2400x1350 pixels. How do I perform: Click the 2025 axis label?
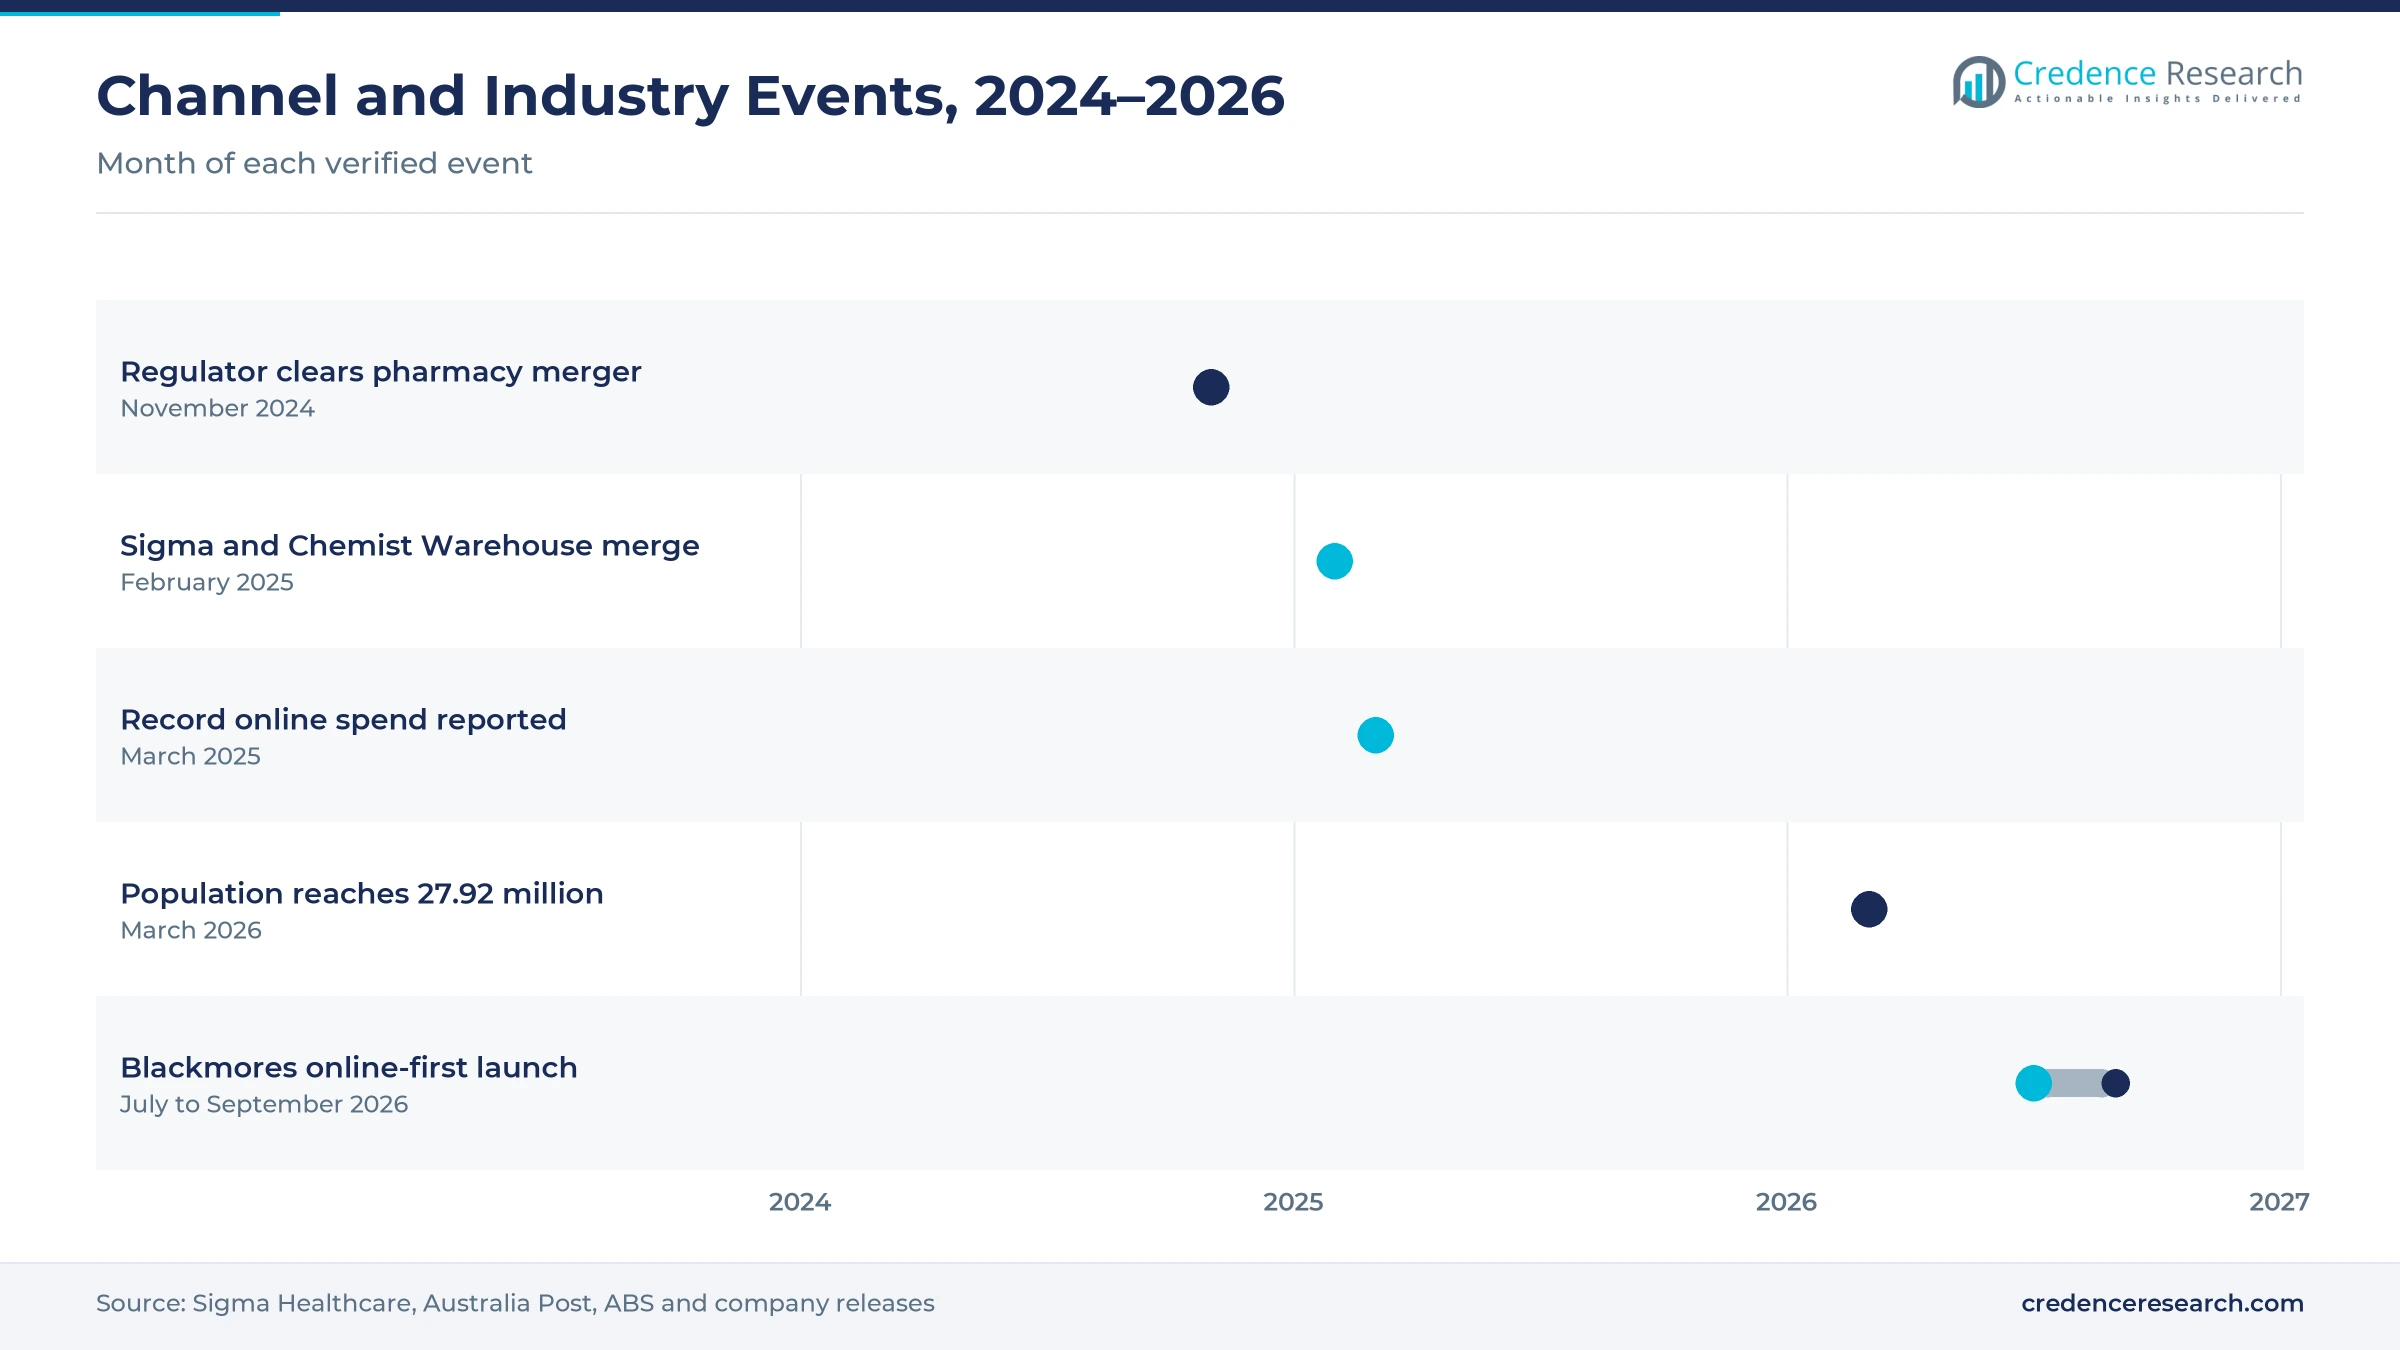[1293, 1202]
